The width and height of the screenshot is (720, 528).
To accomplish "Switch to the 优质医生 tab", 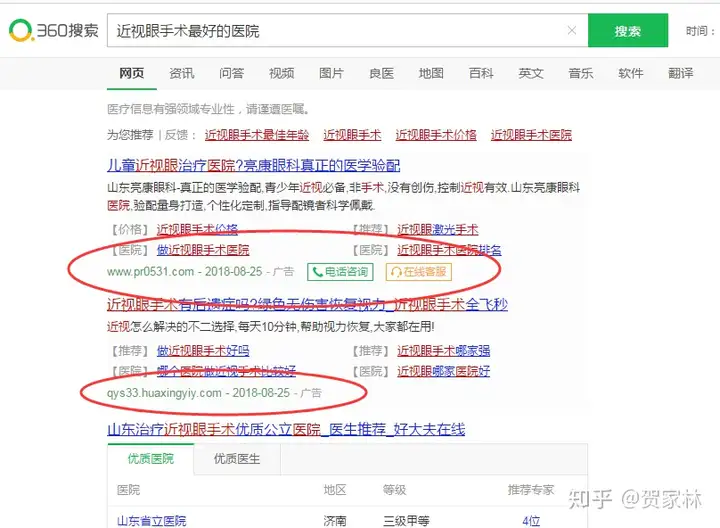I will (x=237, y=459).
